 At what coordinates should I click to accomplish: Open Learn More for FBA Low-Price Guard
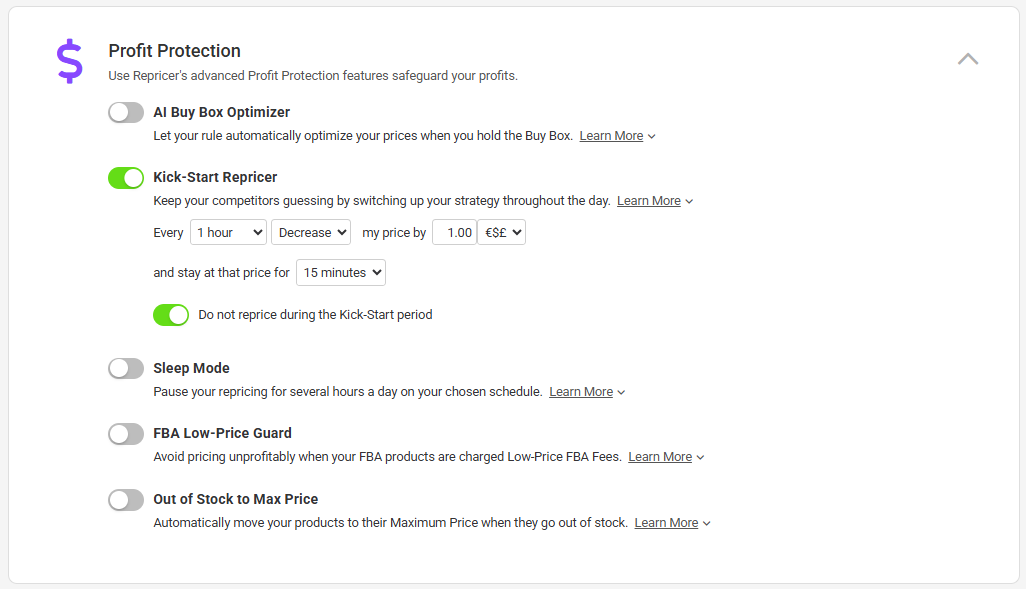[x=660, y=457]
